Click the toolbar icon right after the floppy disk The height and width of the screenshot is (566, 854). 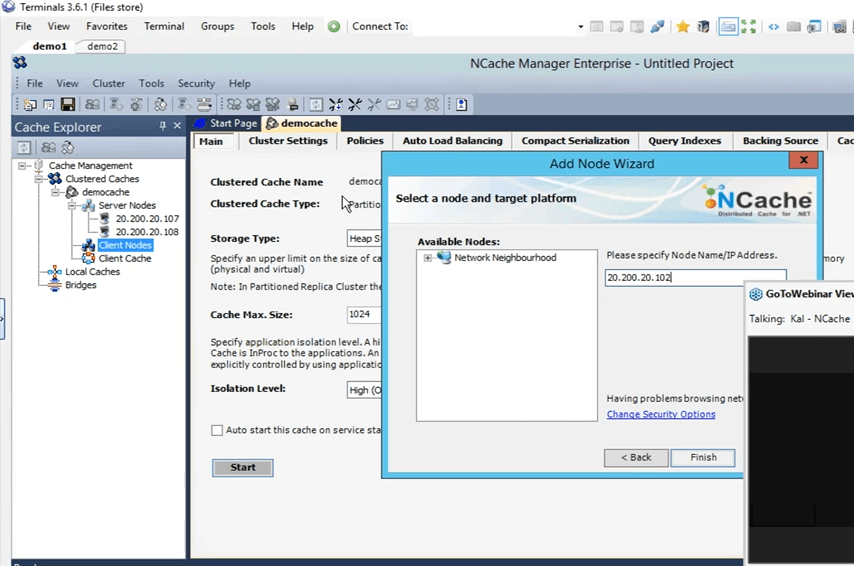click(x=92, y=104)
